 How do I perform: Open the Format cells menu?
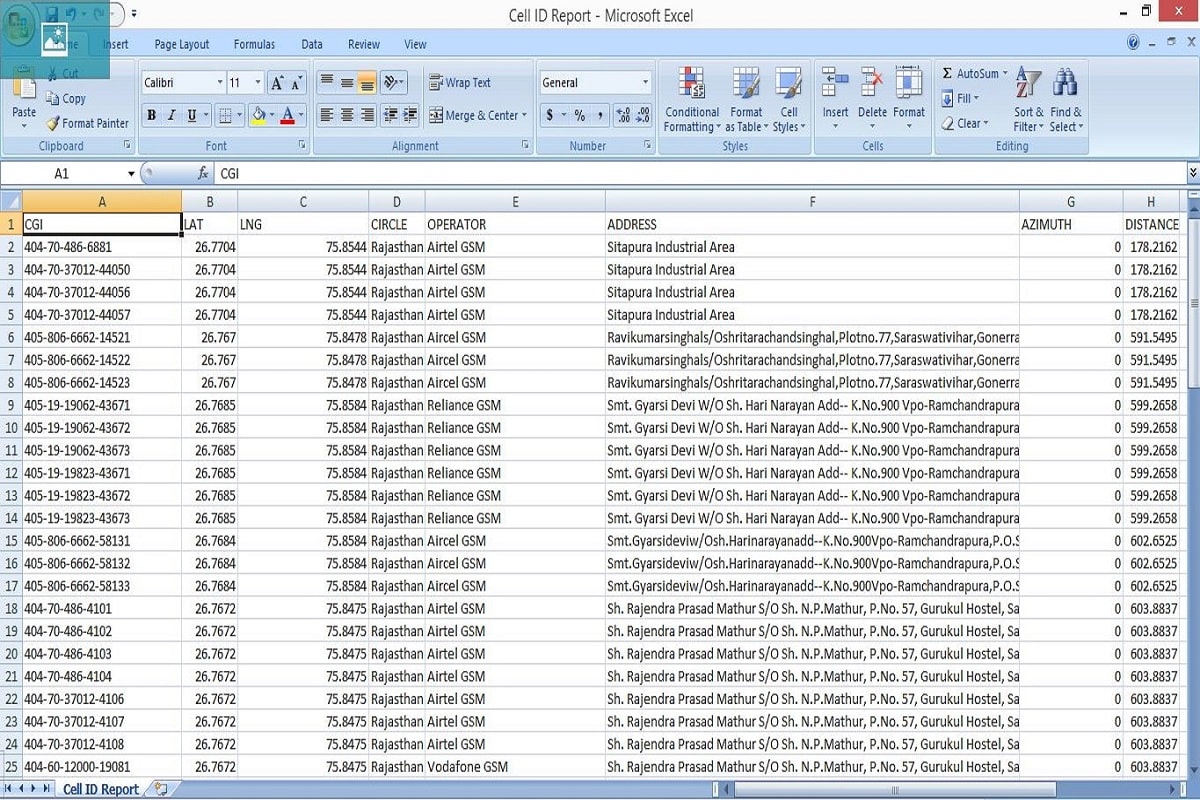click(x=908, y=98)
